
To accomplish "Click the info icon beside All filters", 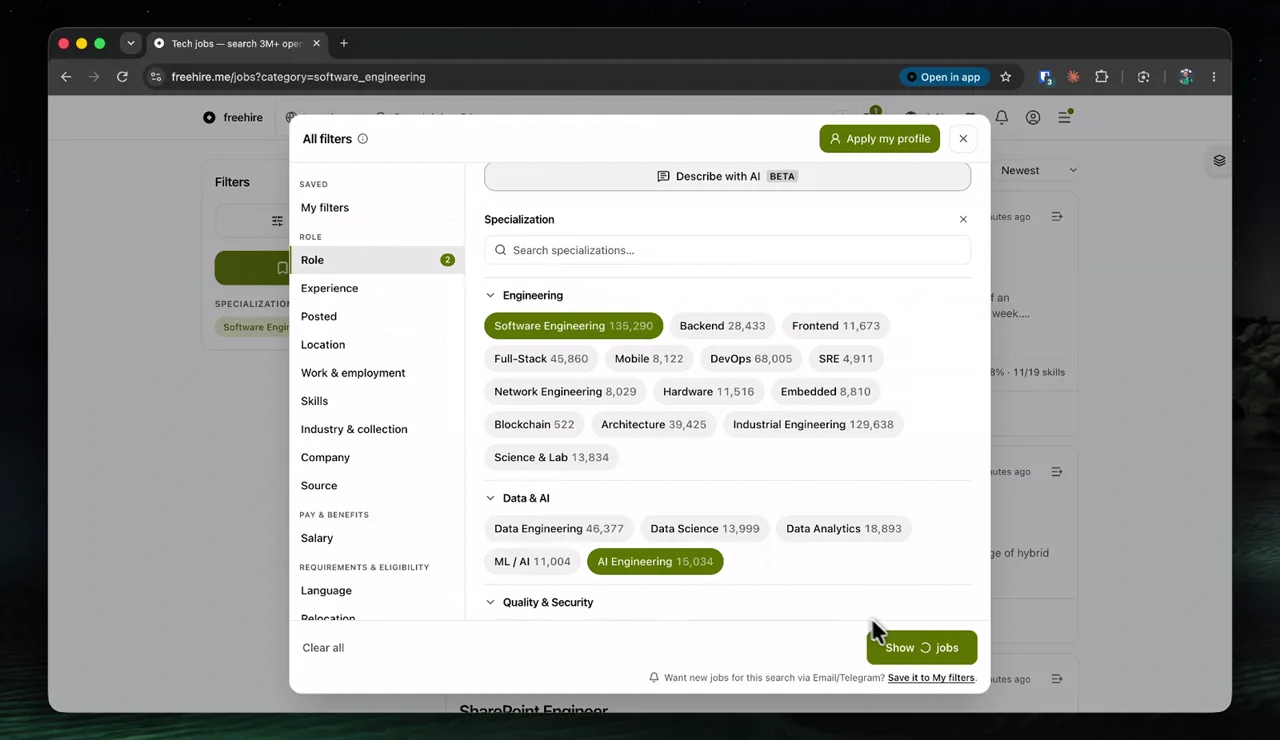I will pos(363,139).
